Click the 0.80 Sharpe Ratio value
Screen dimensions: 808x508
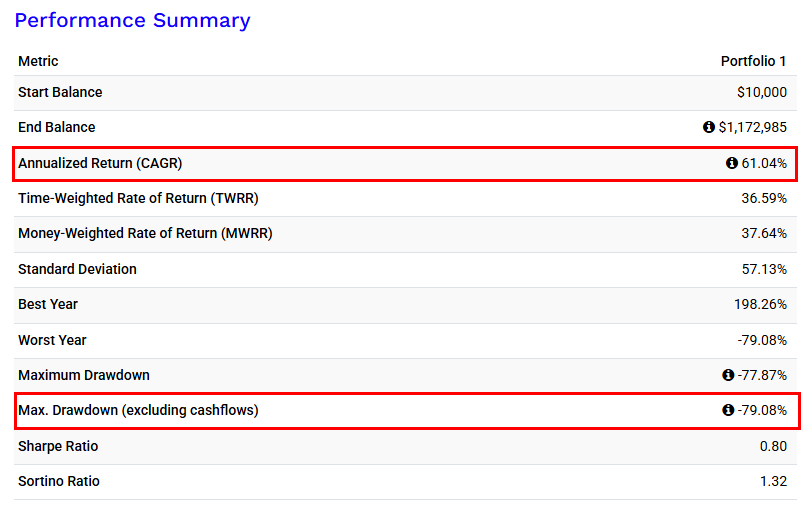point(771,447)
